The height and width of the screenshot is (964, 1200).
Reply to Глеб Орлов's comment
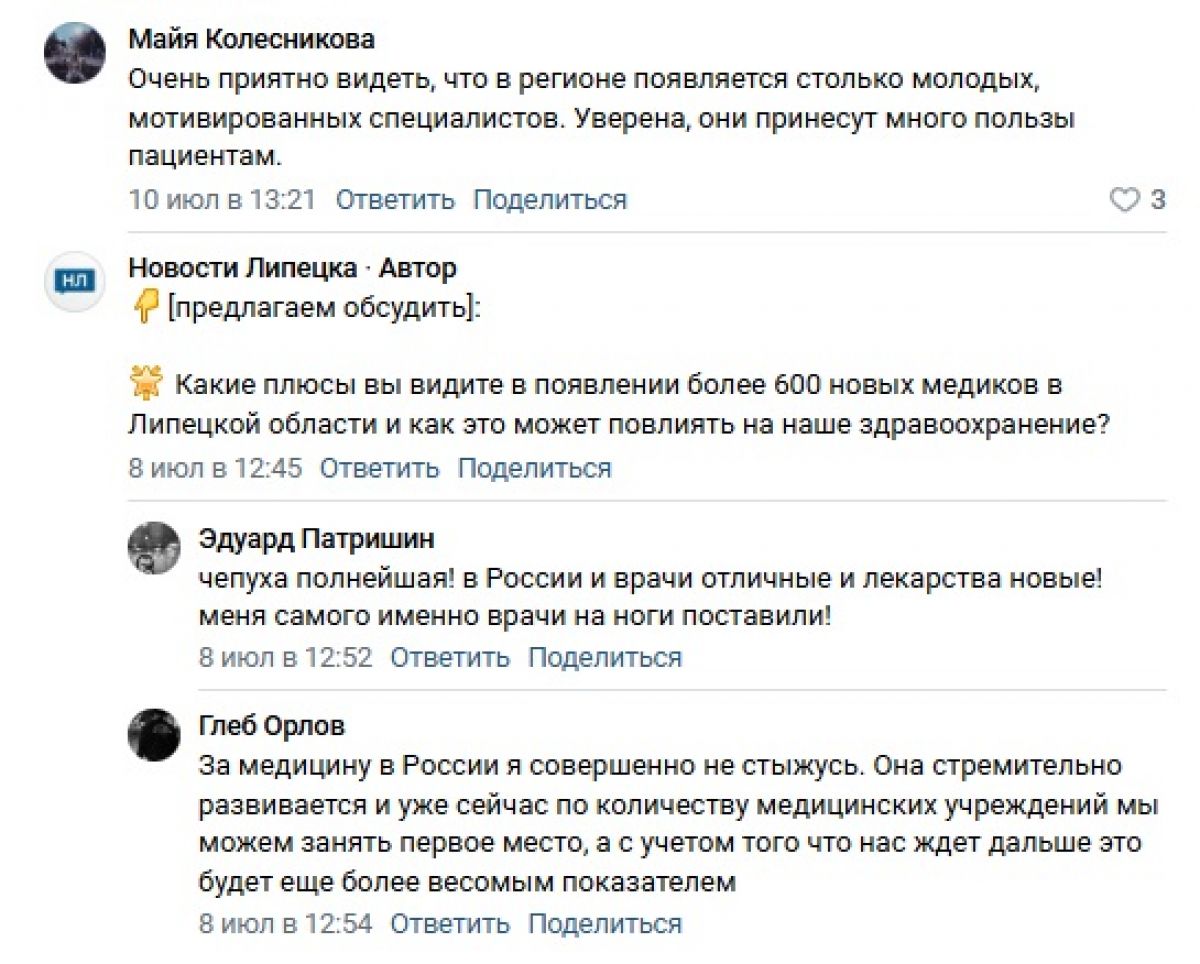pyautogui.click(x=450, y=923)
